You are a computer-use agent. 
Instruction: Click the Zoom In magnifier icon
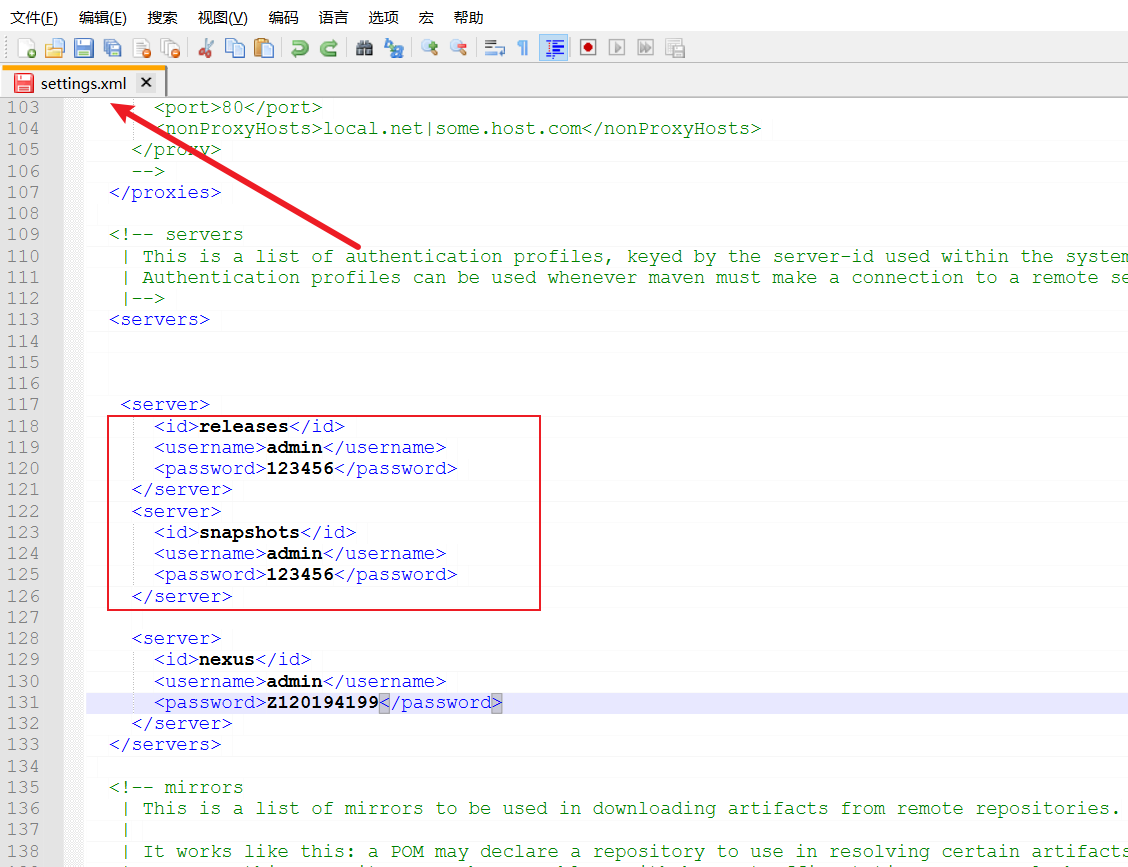[x=429, y=48]
